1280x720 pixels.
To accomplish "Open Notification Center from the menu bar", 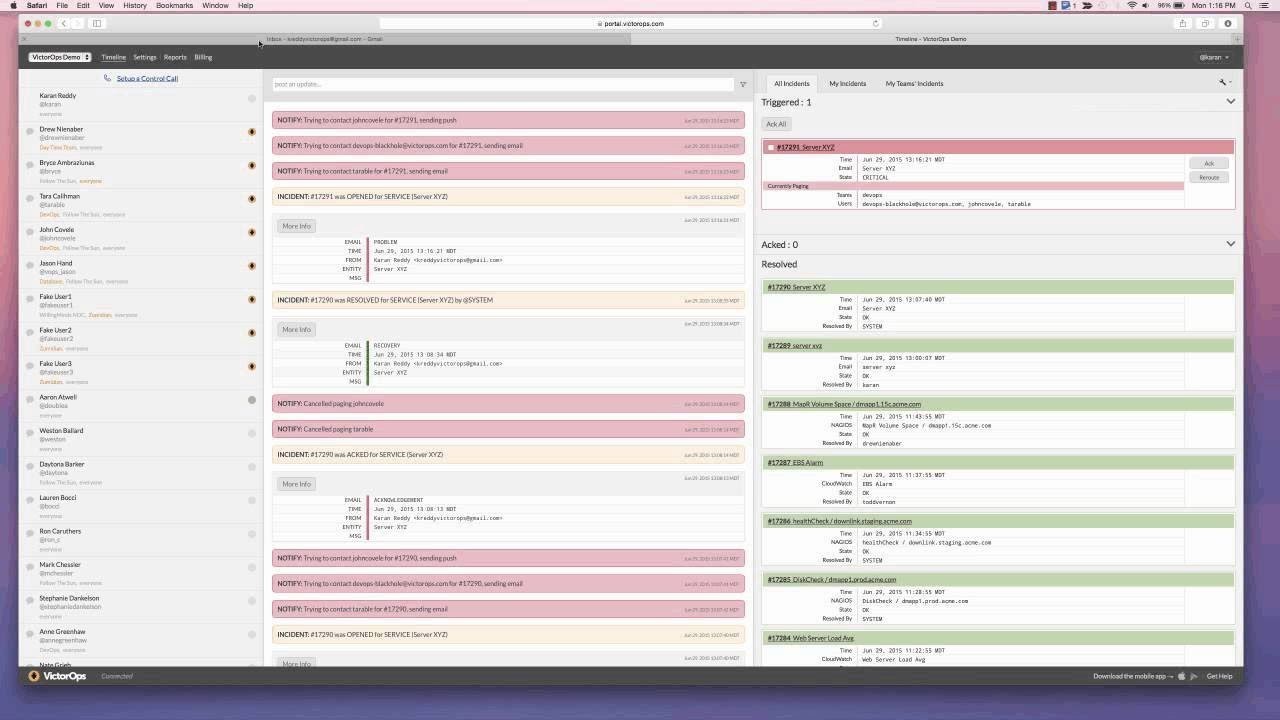I will 1266,5.
